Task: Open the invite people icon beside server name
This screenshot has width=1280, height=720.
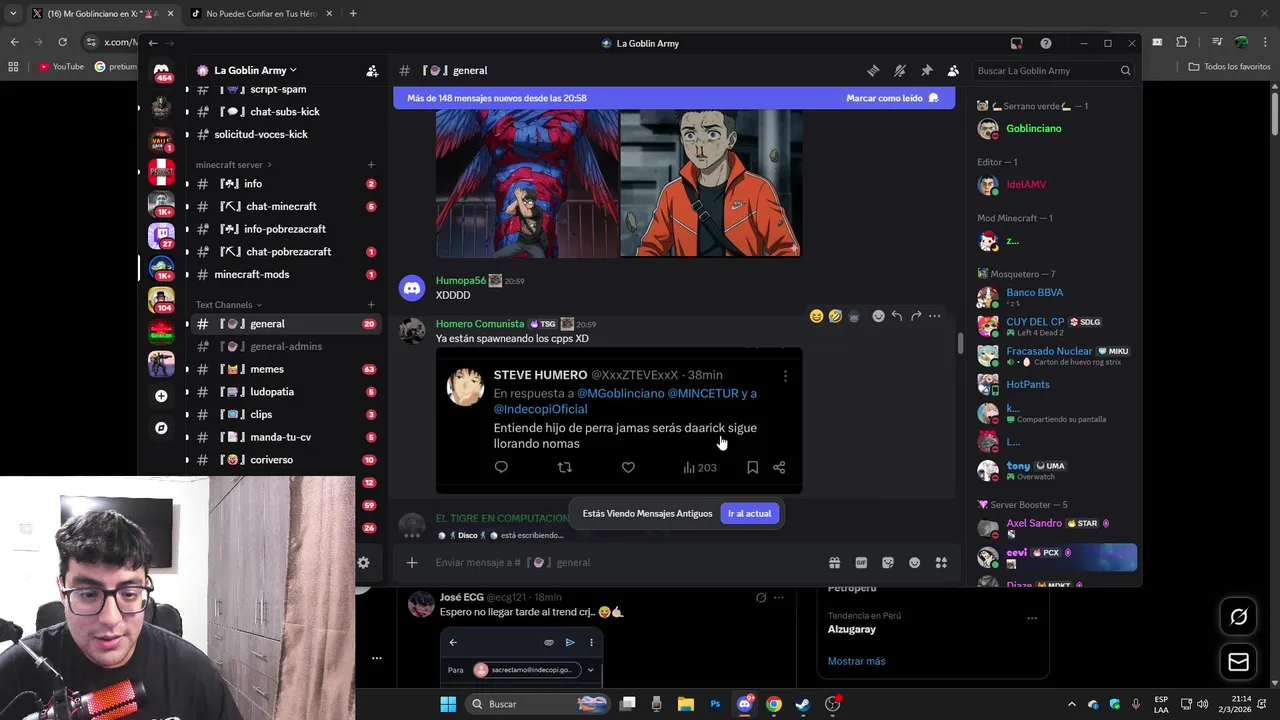Action: (x=372, y=71)
